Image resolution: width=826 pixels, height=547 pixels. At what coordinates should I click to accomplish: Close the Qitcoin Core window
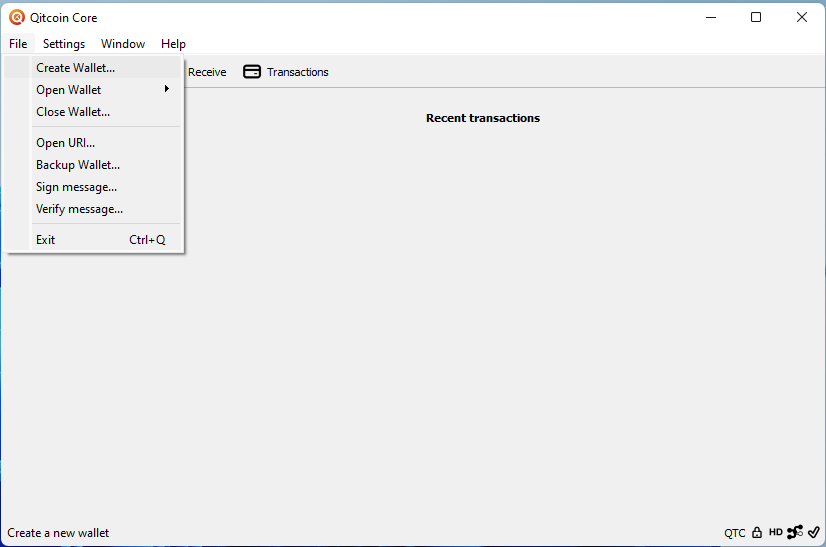point(802,17)
